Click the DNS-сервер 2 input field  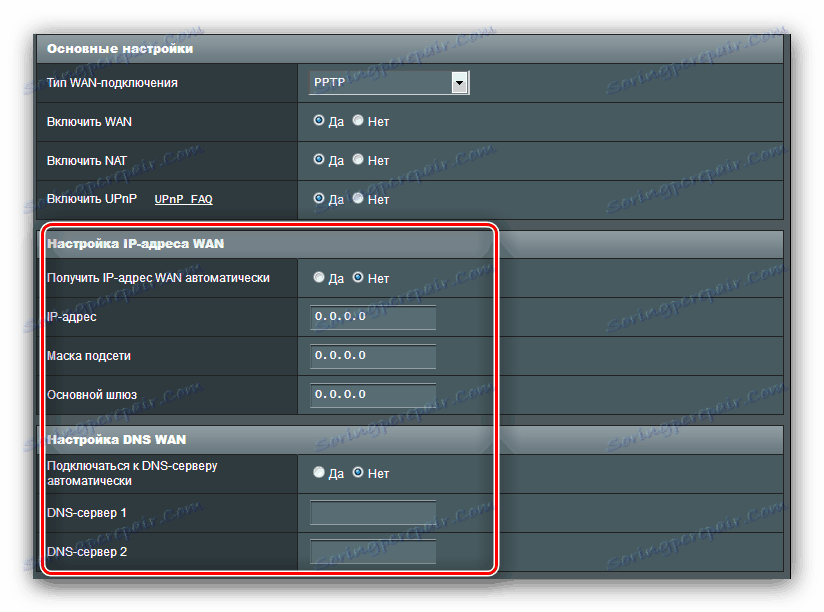(373, 551)
